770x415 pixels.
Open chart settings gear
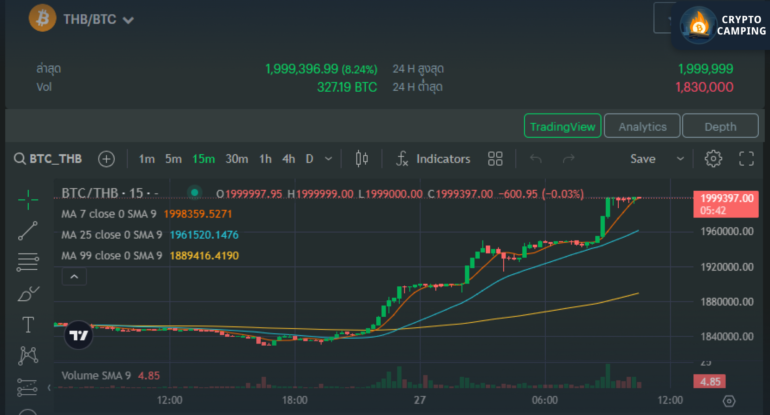(x=713, y=159)
